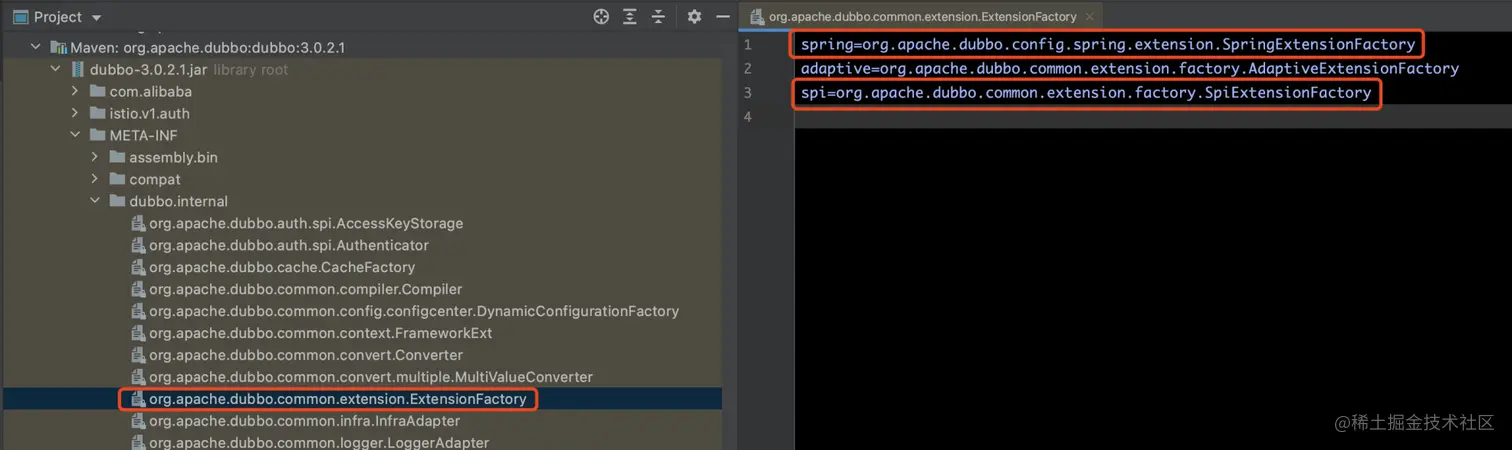Open the common.infra.InfraAdapter file
1512x450 pixels.
[x=305, y=421]
